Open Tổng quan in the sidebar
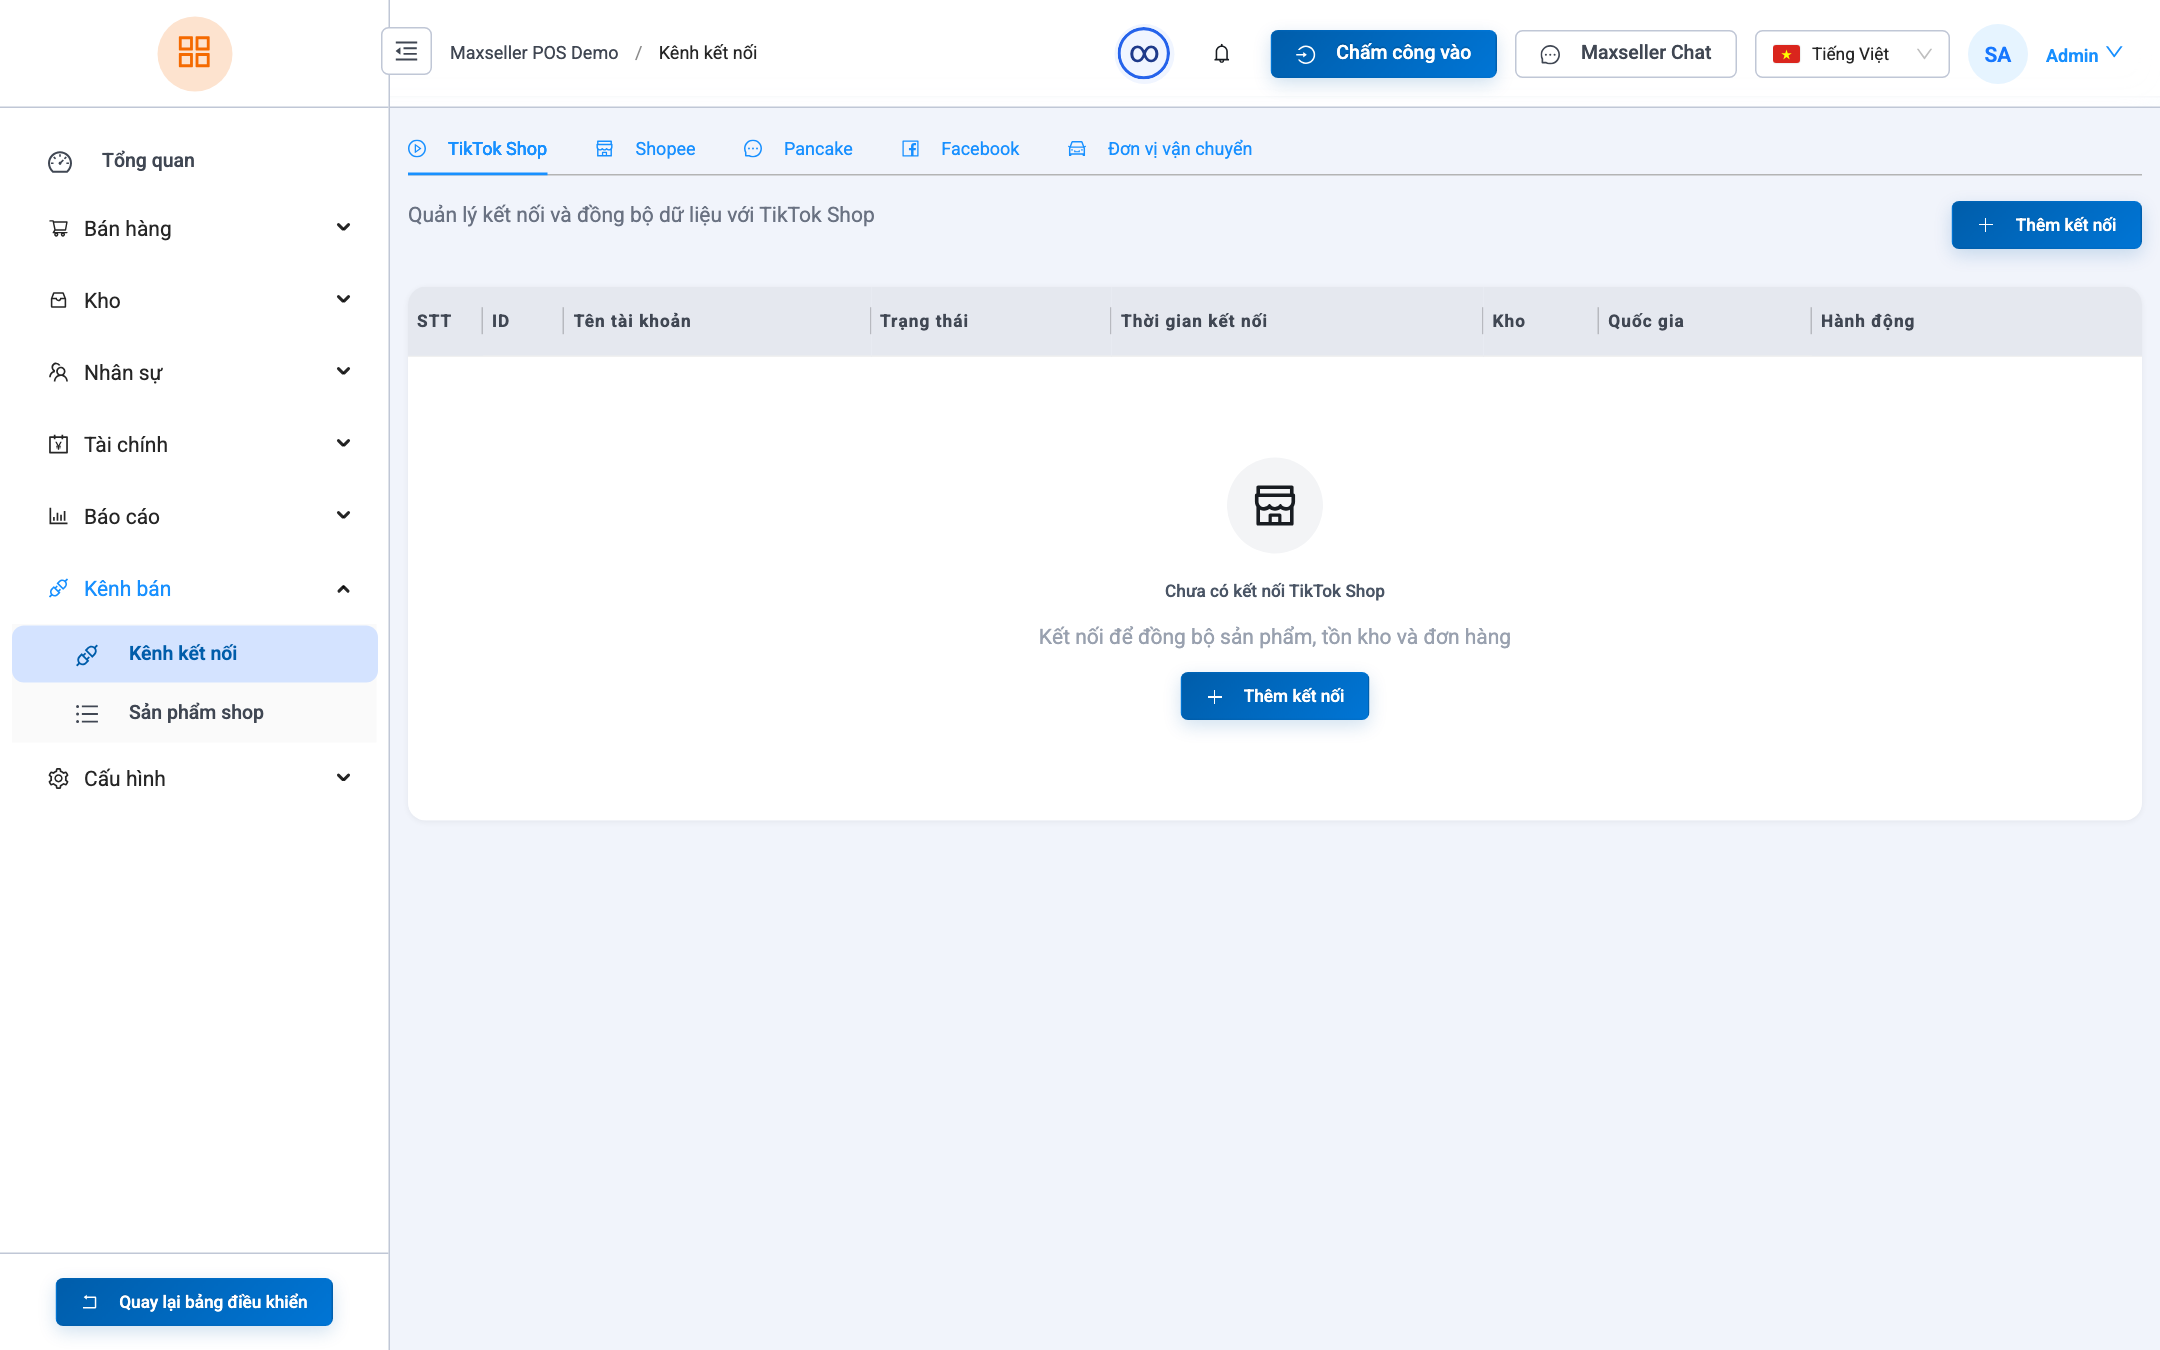This screenshot has height=1350, width=2160. (195, 161)
